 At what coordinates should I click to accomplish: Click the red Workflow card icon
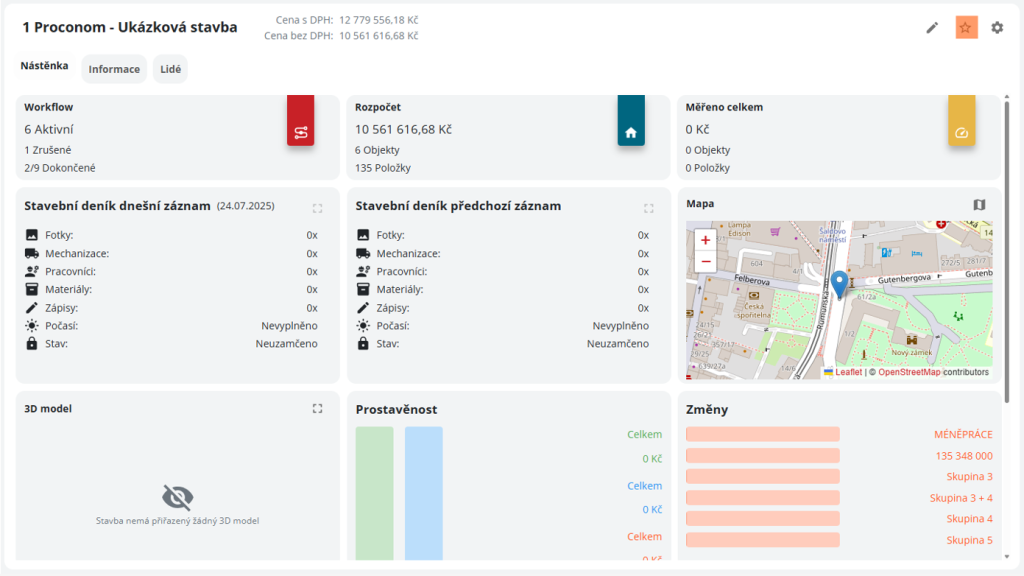[x=301, y=132]
